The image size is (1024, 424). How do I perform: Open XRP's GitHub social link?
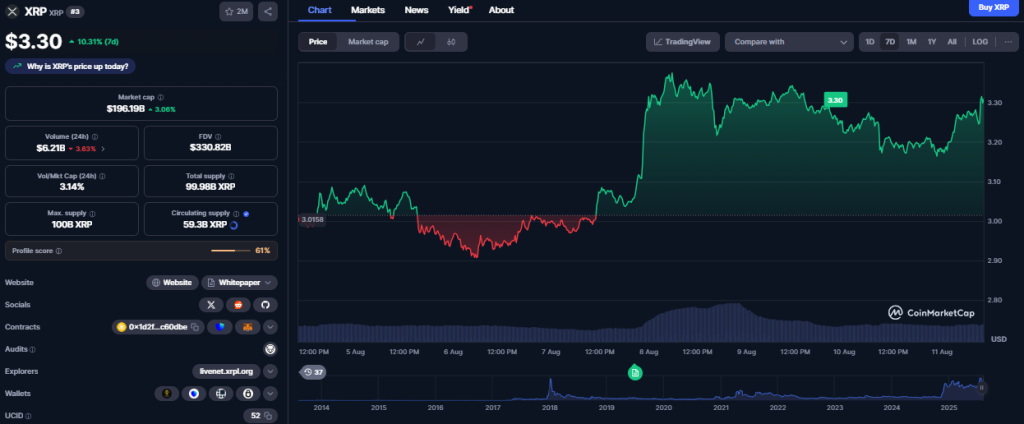[x=265, y=304]
